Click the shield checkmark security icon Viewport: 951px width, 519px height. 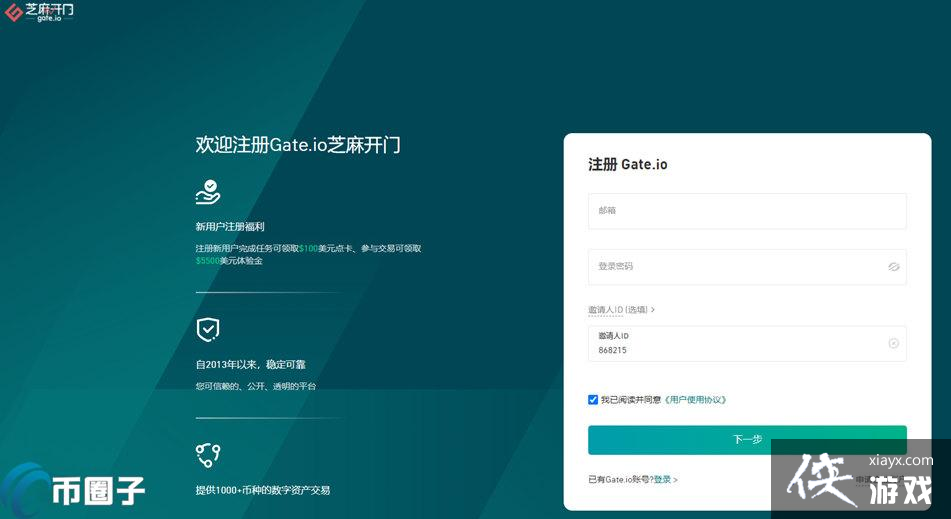click(x=208, y=330)
